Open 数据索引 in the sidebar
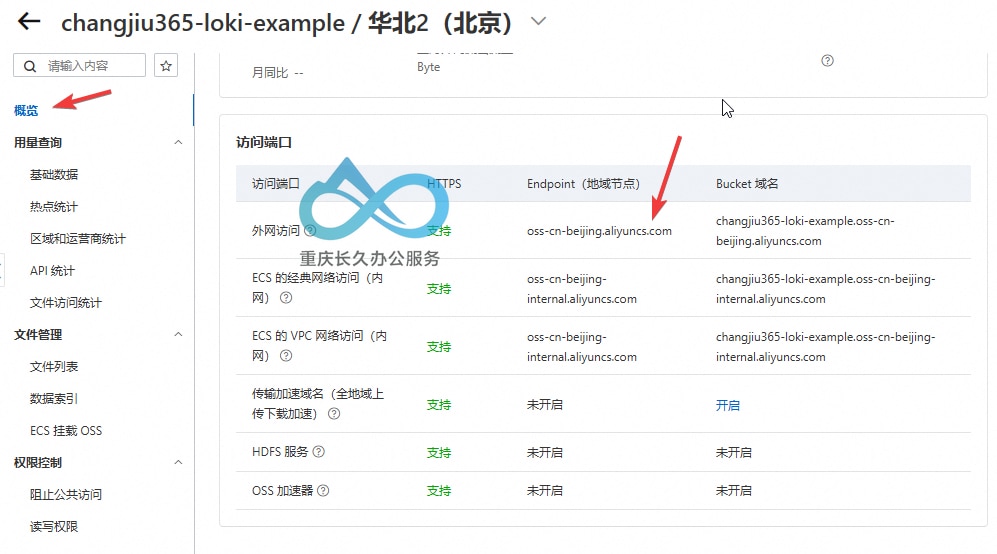997x554 pixels. tap(54, 398)
